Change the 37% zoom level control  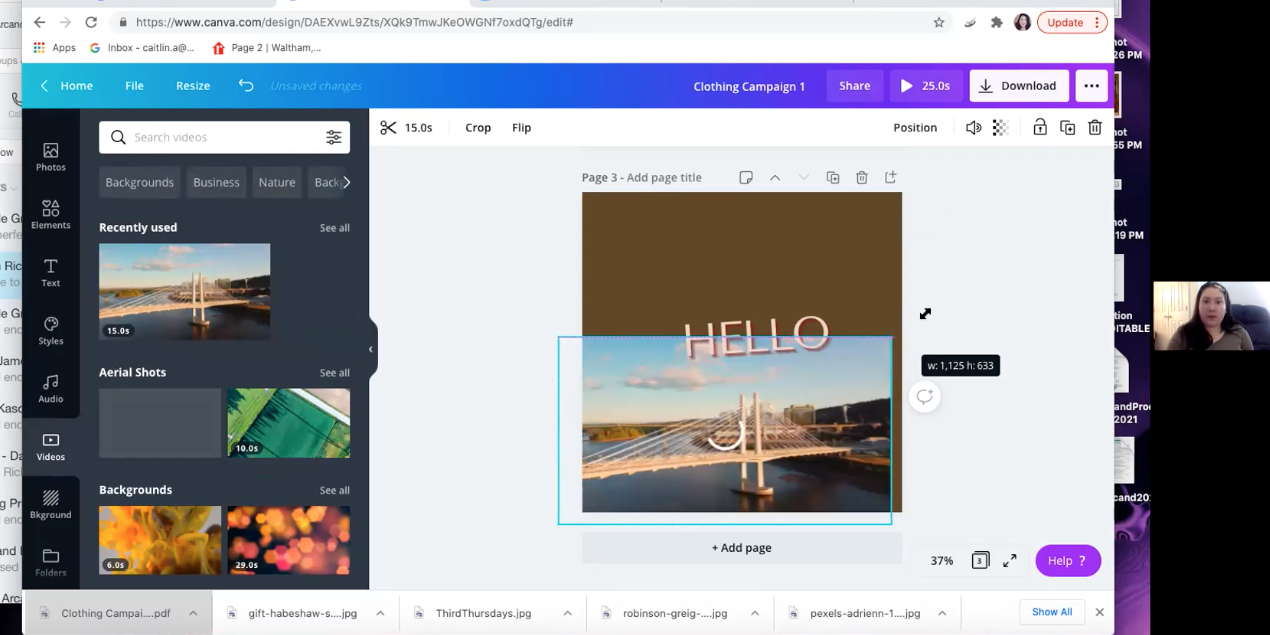pyautogui.click(x=941, y=560)
